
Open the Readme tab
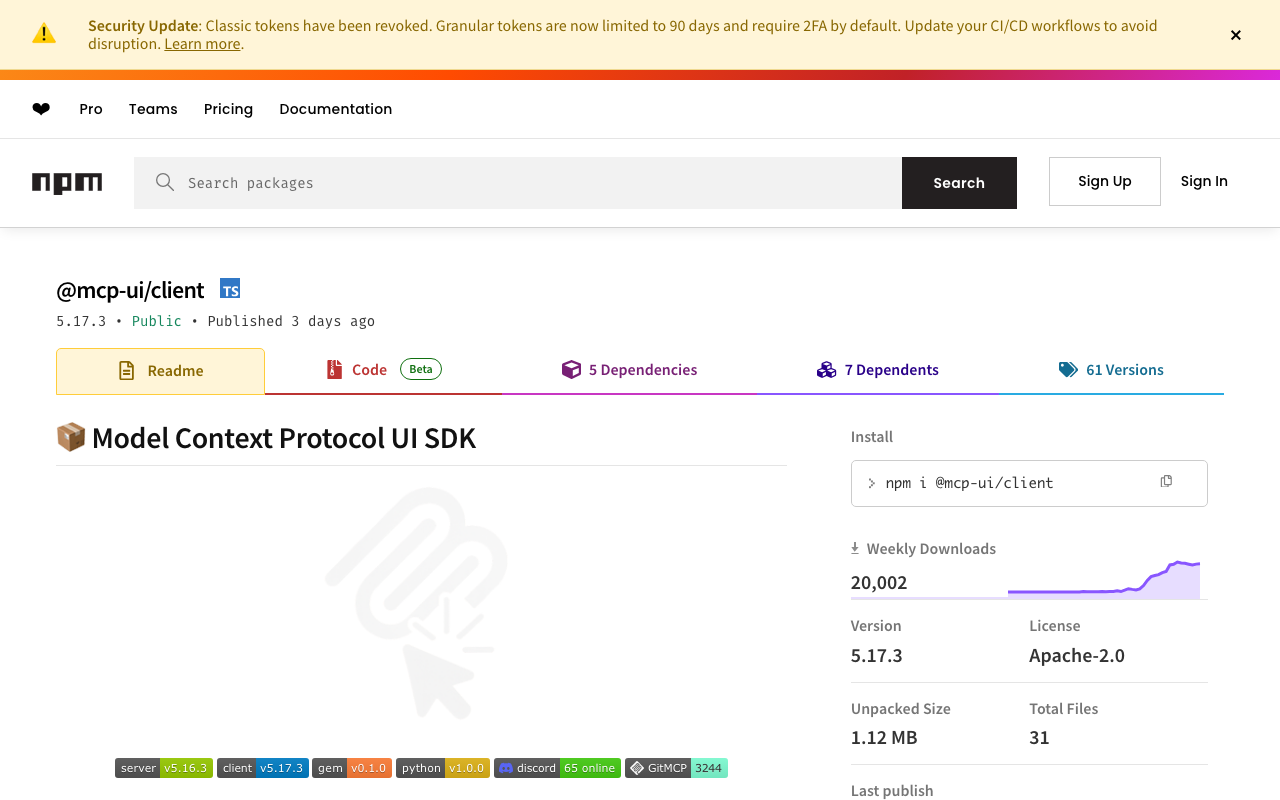tap(161, 371)
